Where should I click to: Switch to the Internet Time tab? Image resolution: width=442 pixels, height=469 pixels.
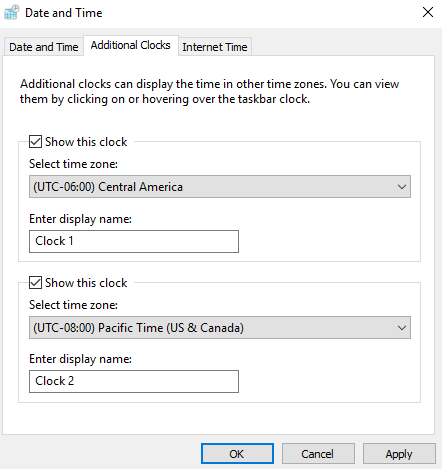tap(215, 47)
